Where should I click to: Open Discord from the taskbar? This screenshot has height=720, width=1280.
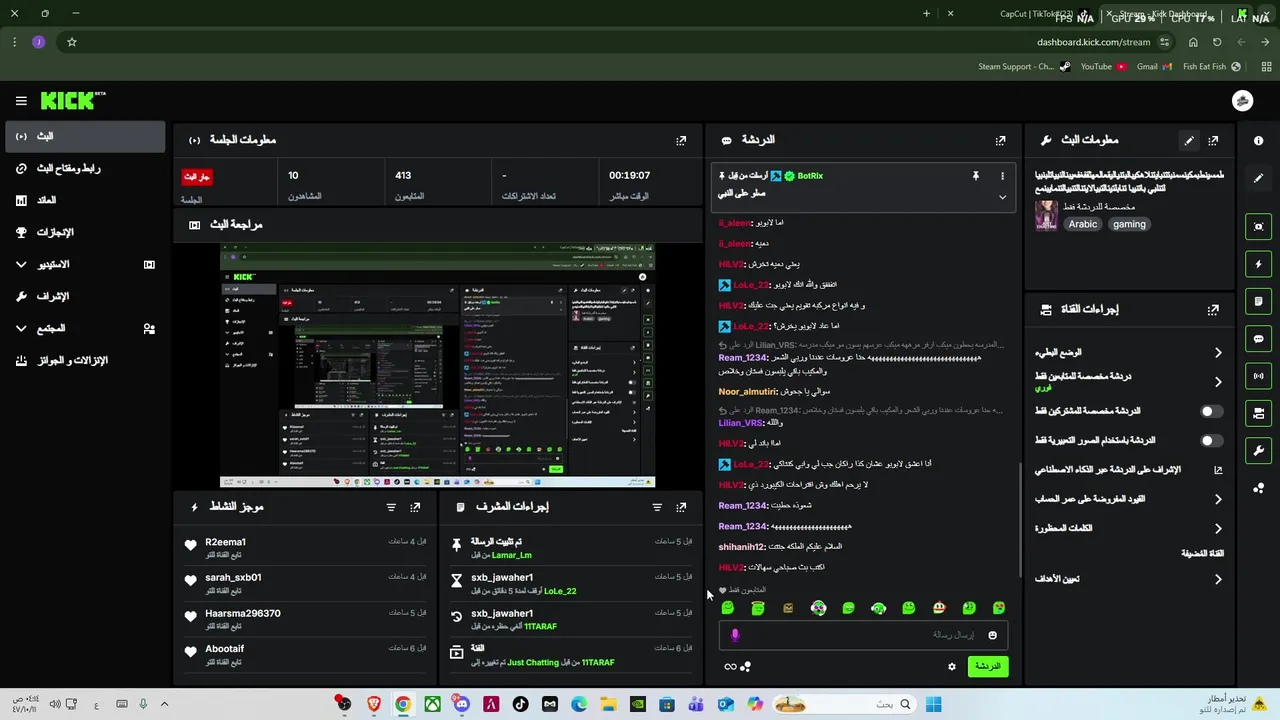click(461, 704)
